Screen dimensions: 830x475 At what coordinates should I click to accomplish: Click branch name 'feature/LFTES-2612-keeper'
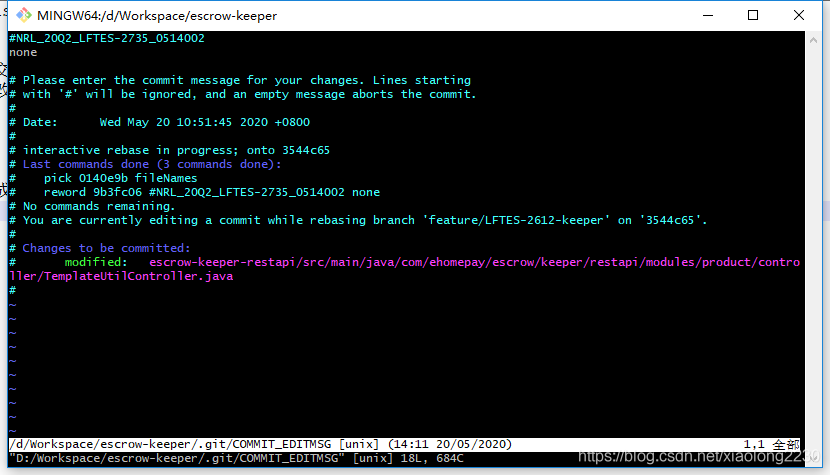click(x=516, y=220)
